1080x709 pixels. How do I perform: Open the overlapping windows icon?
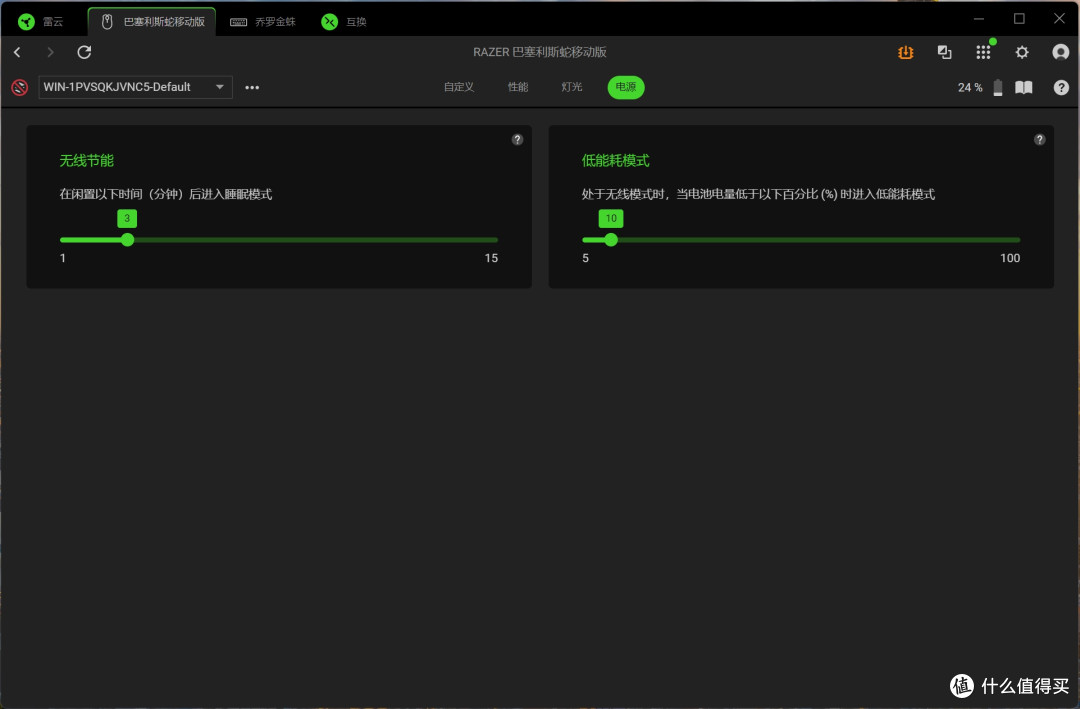(x=944, y=52)
